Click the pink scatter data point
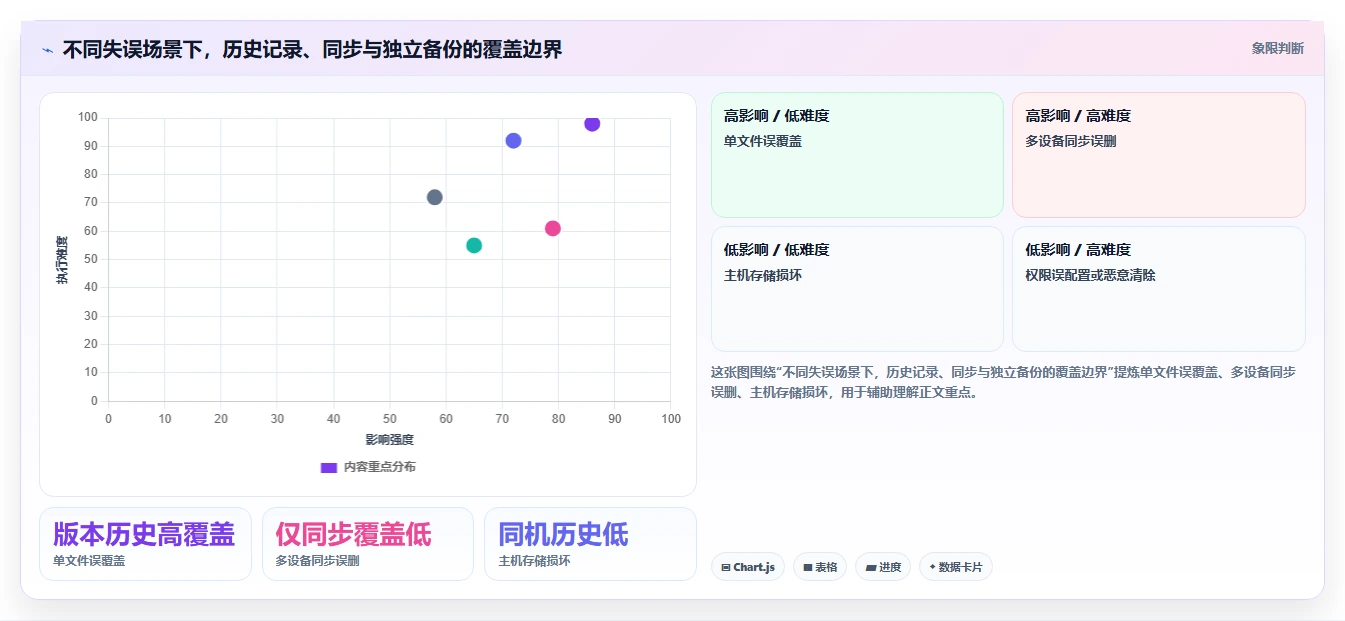This screenshot has width=1345, height=621. pos(552,228)
